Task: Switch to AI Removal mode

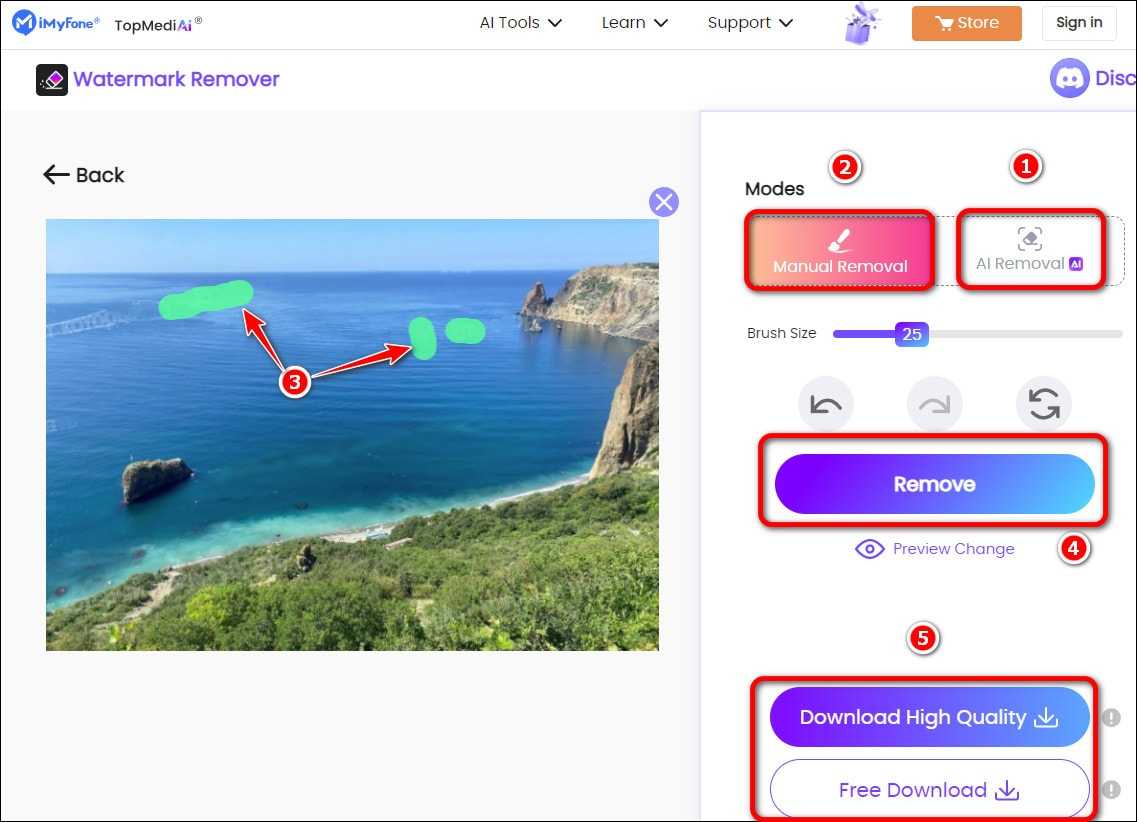Action: [1030, 250]
